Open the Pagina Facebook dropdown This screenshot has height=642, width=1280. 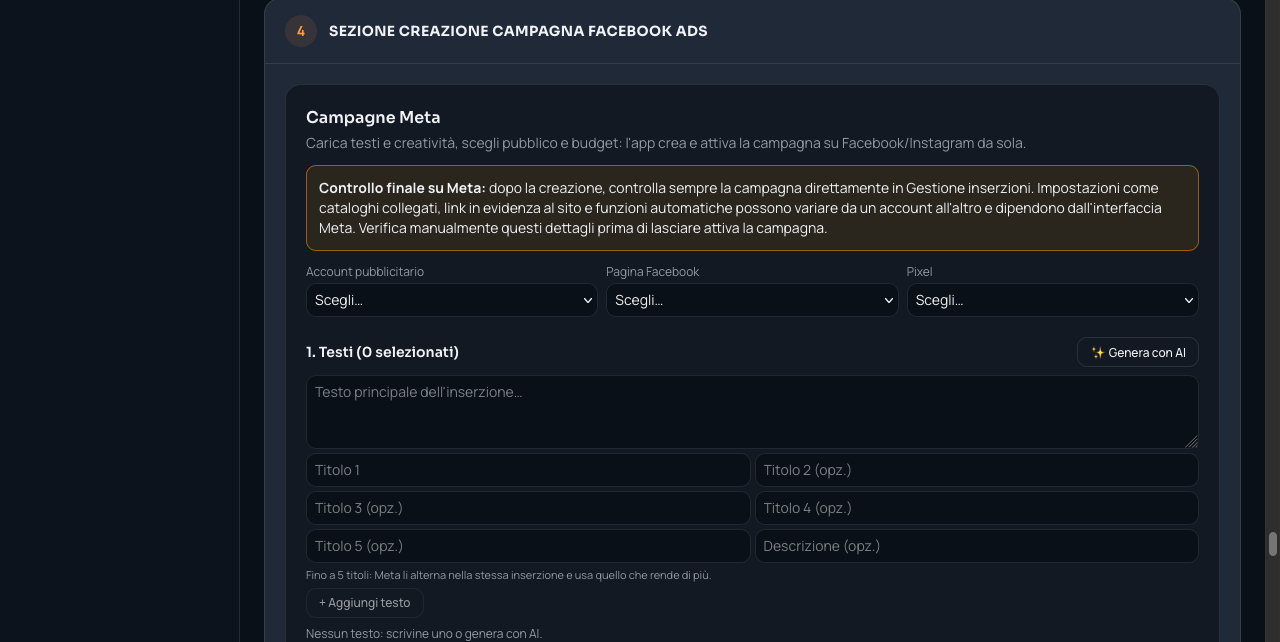coord(752,300)
